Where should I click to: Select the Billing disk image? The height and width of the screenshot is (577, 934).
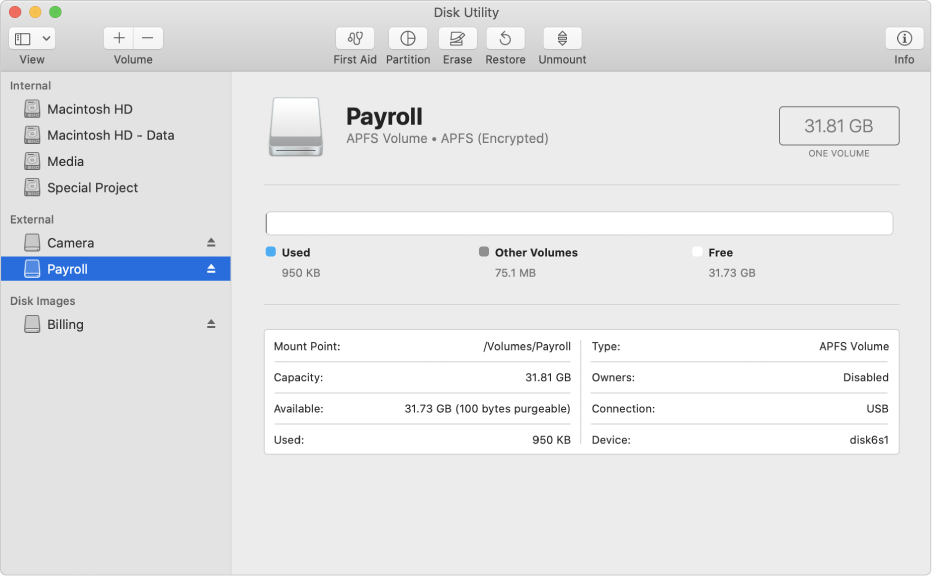coord(116,325)
